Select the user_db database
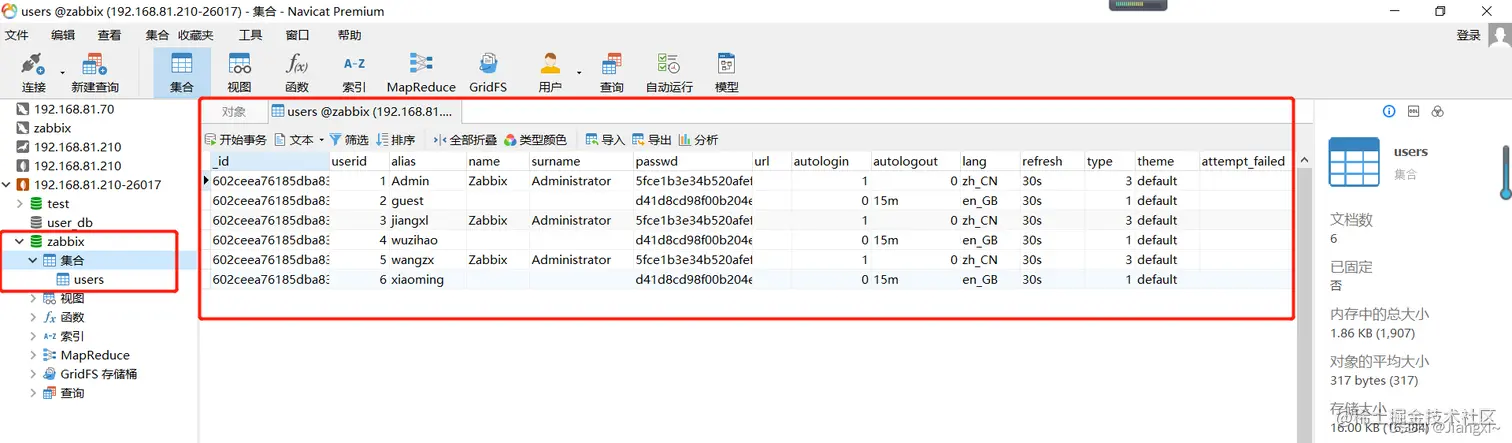Screen dimensions: 1512x443 pos(70,223)
